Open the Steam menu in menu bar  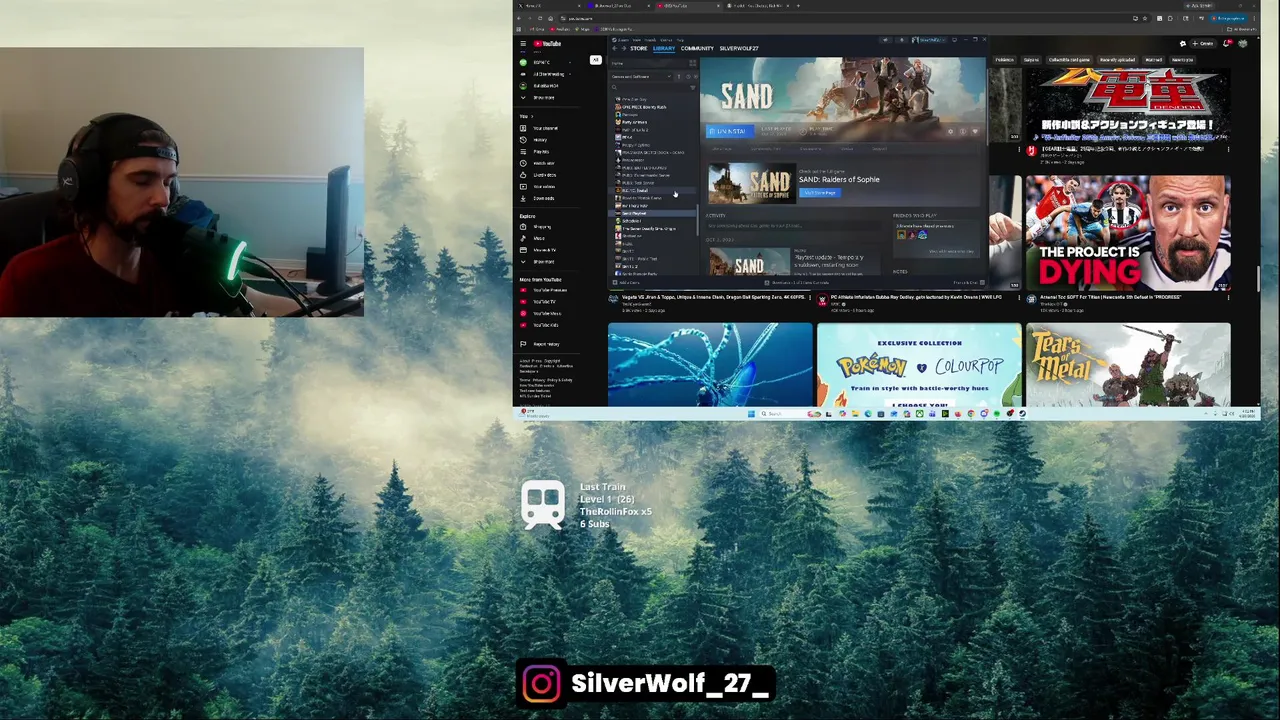[x=622, y=40]
